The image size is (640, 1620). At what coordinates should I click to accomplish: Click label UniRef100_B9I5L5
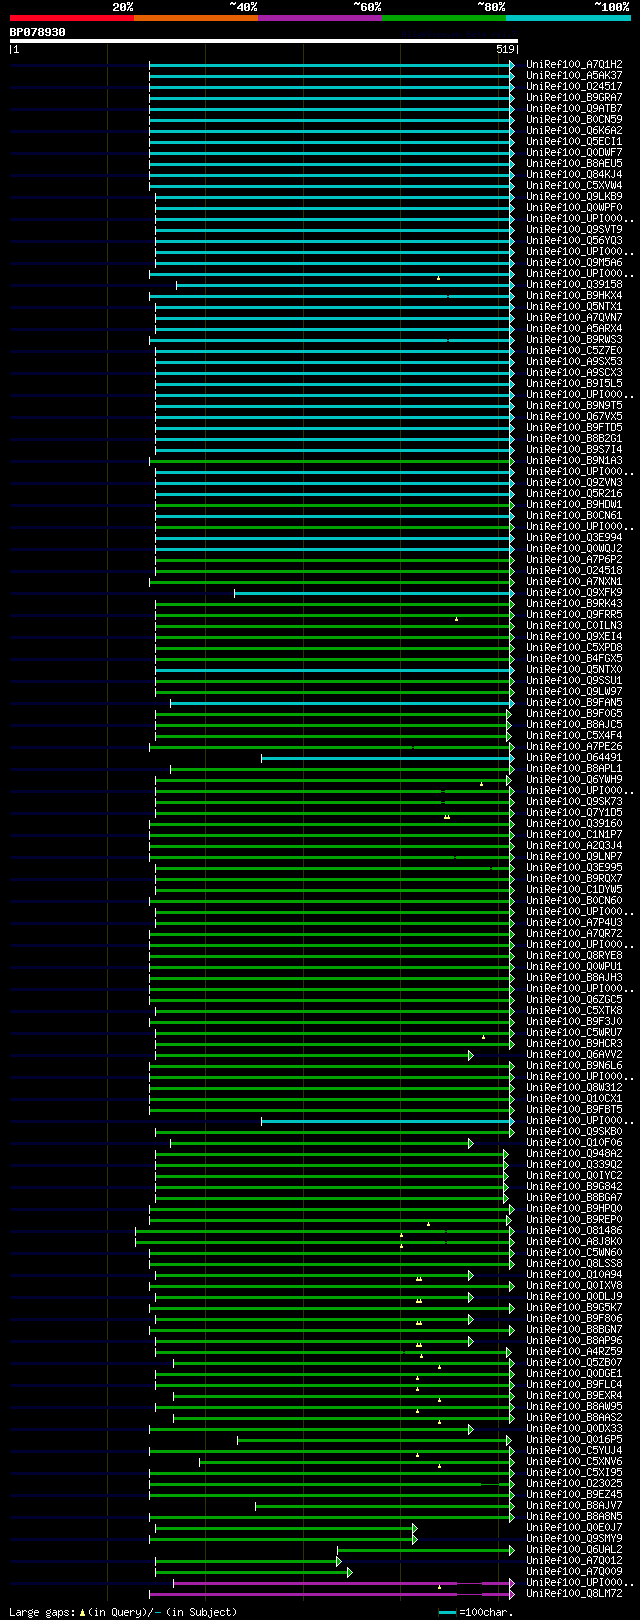click(x=575, y=384)
